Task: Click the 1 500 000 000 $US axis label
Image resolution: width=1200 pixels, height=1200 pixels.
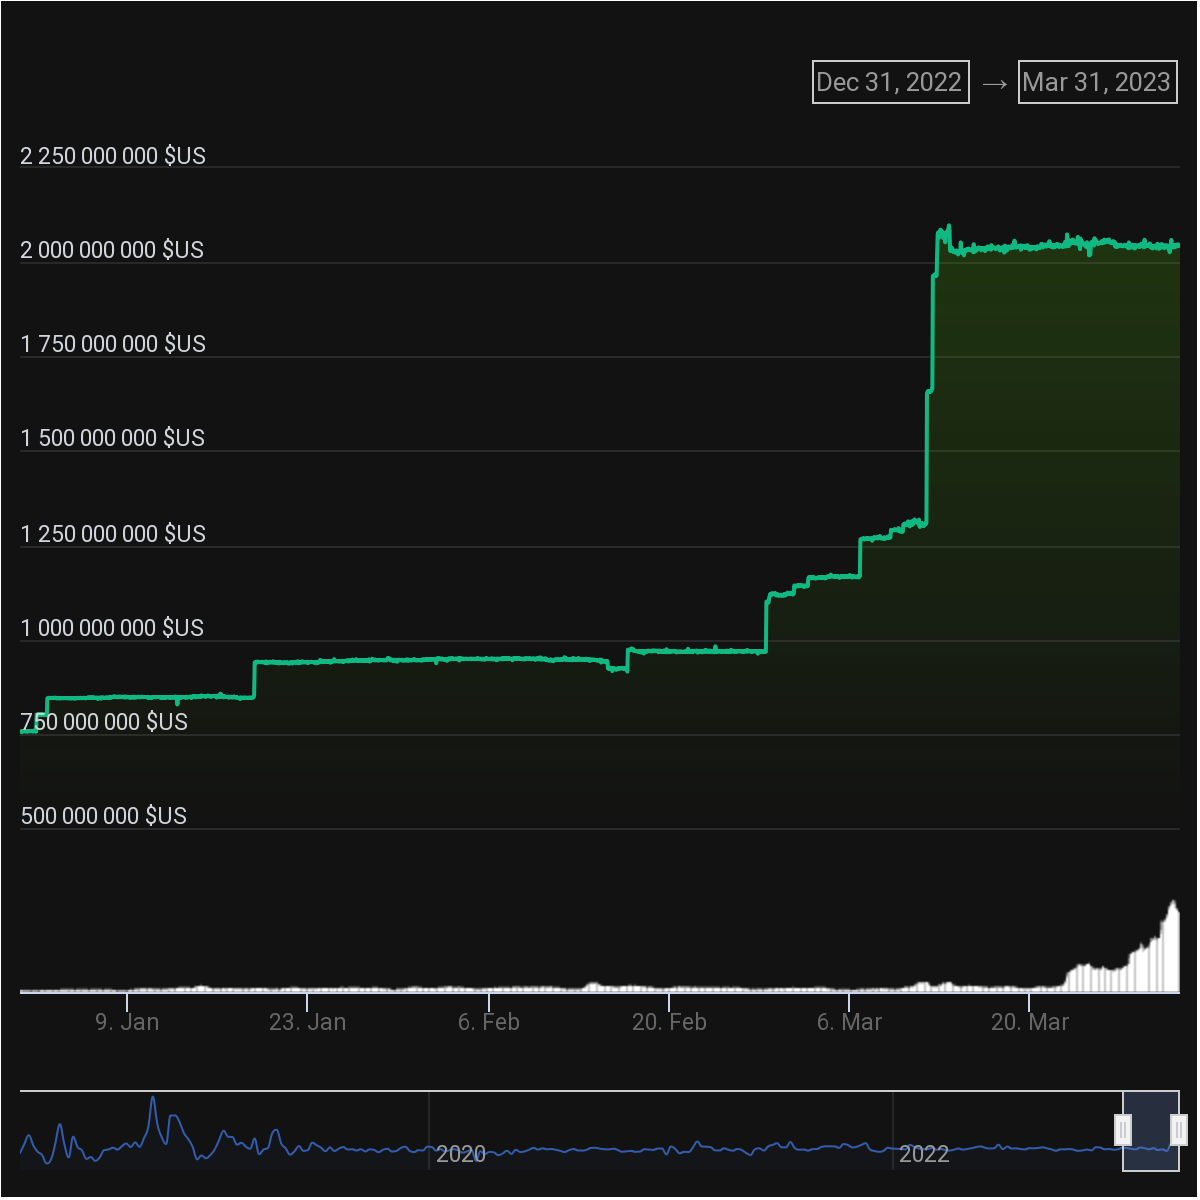Action: click(x=113, y=438)
